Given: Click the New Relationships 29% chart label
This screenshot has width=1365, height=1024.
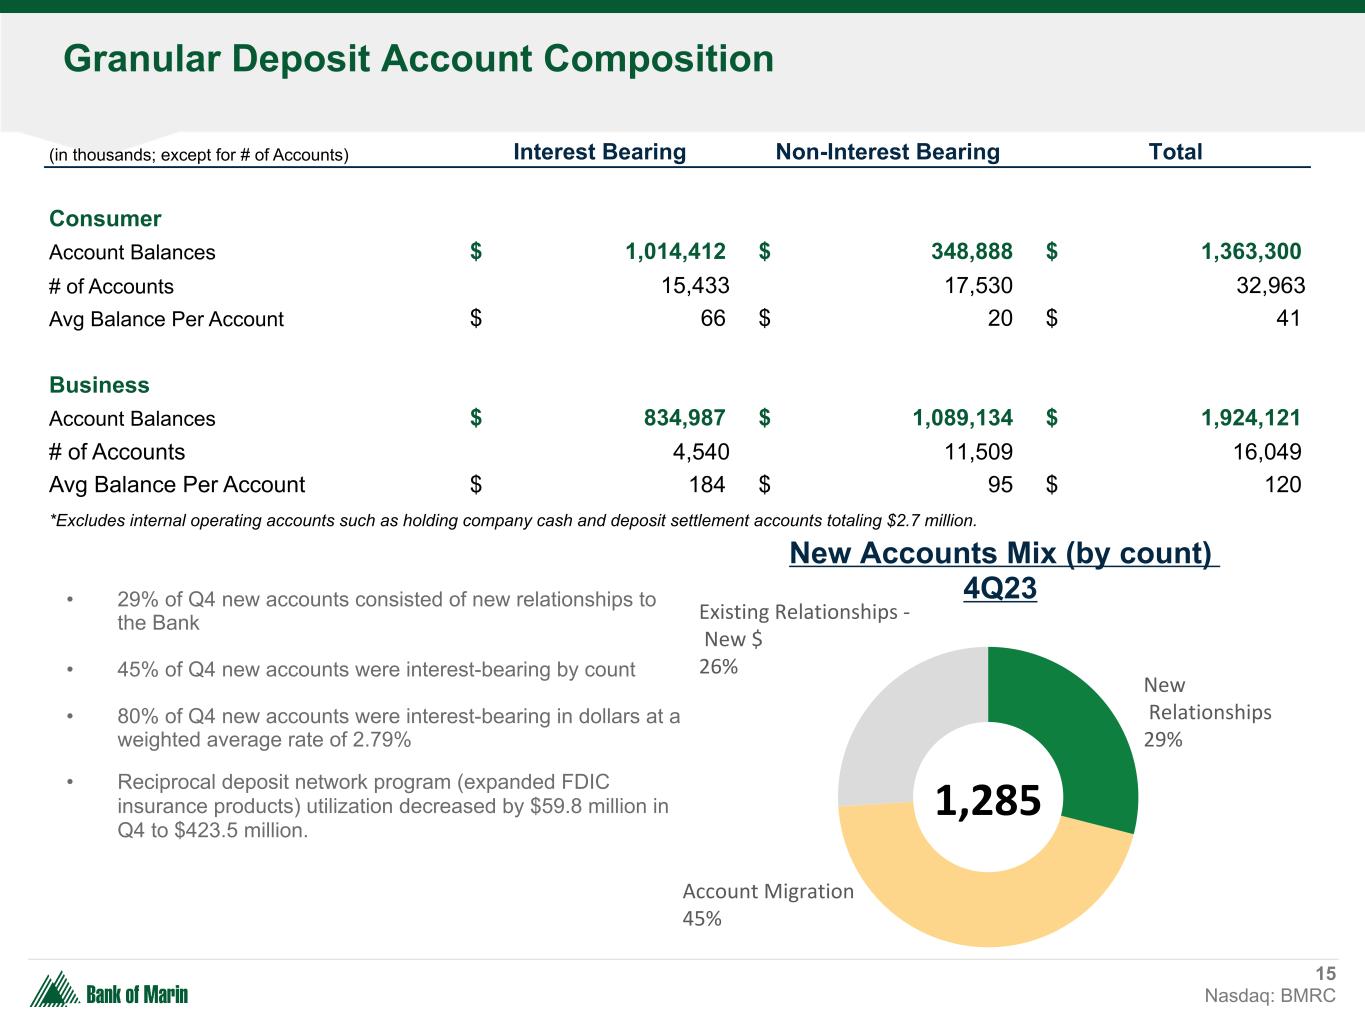Looking at the screenshot, I should pos(1207,712).
